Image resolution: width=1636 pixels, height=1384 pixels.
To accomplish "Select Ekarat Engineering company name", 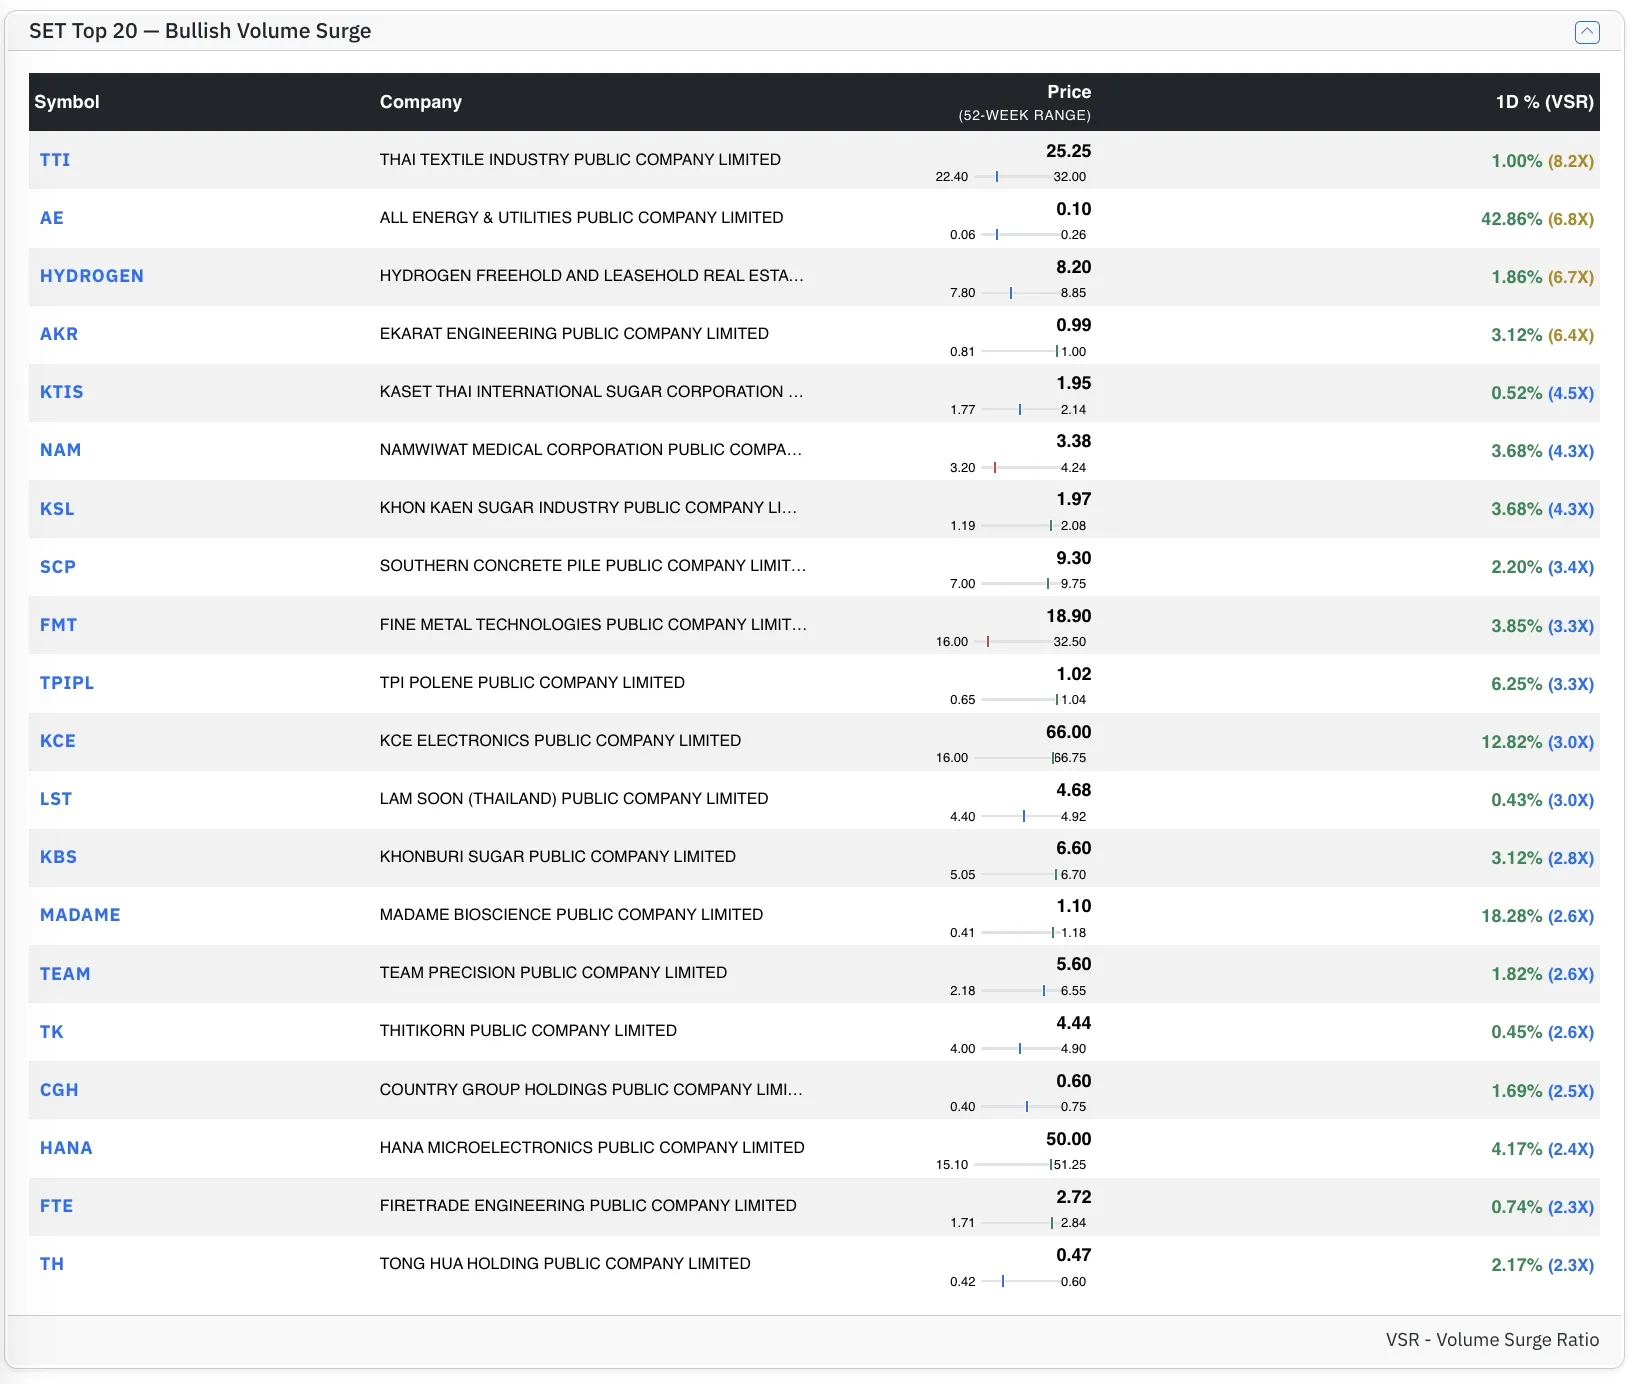I will (x=574, y=334).
